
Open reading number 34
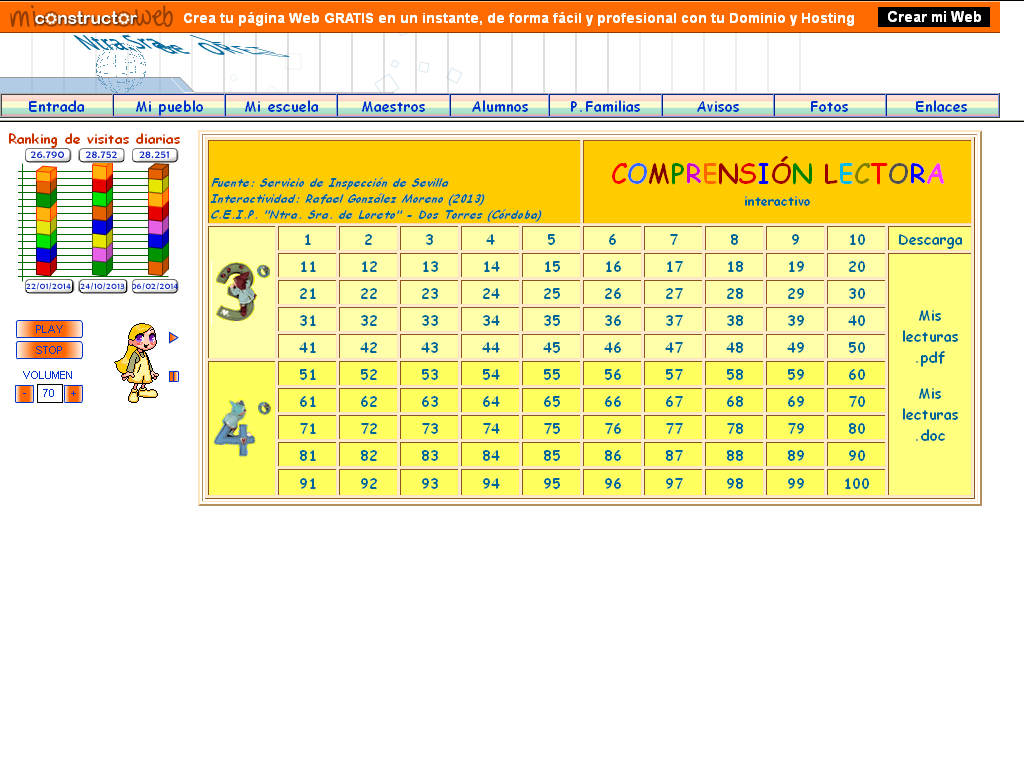(x=490, y=321)
